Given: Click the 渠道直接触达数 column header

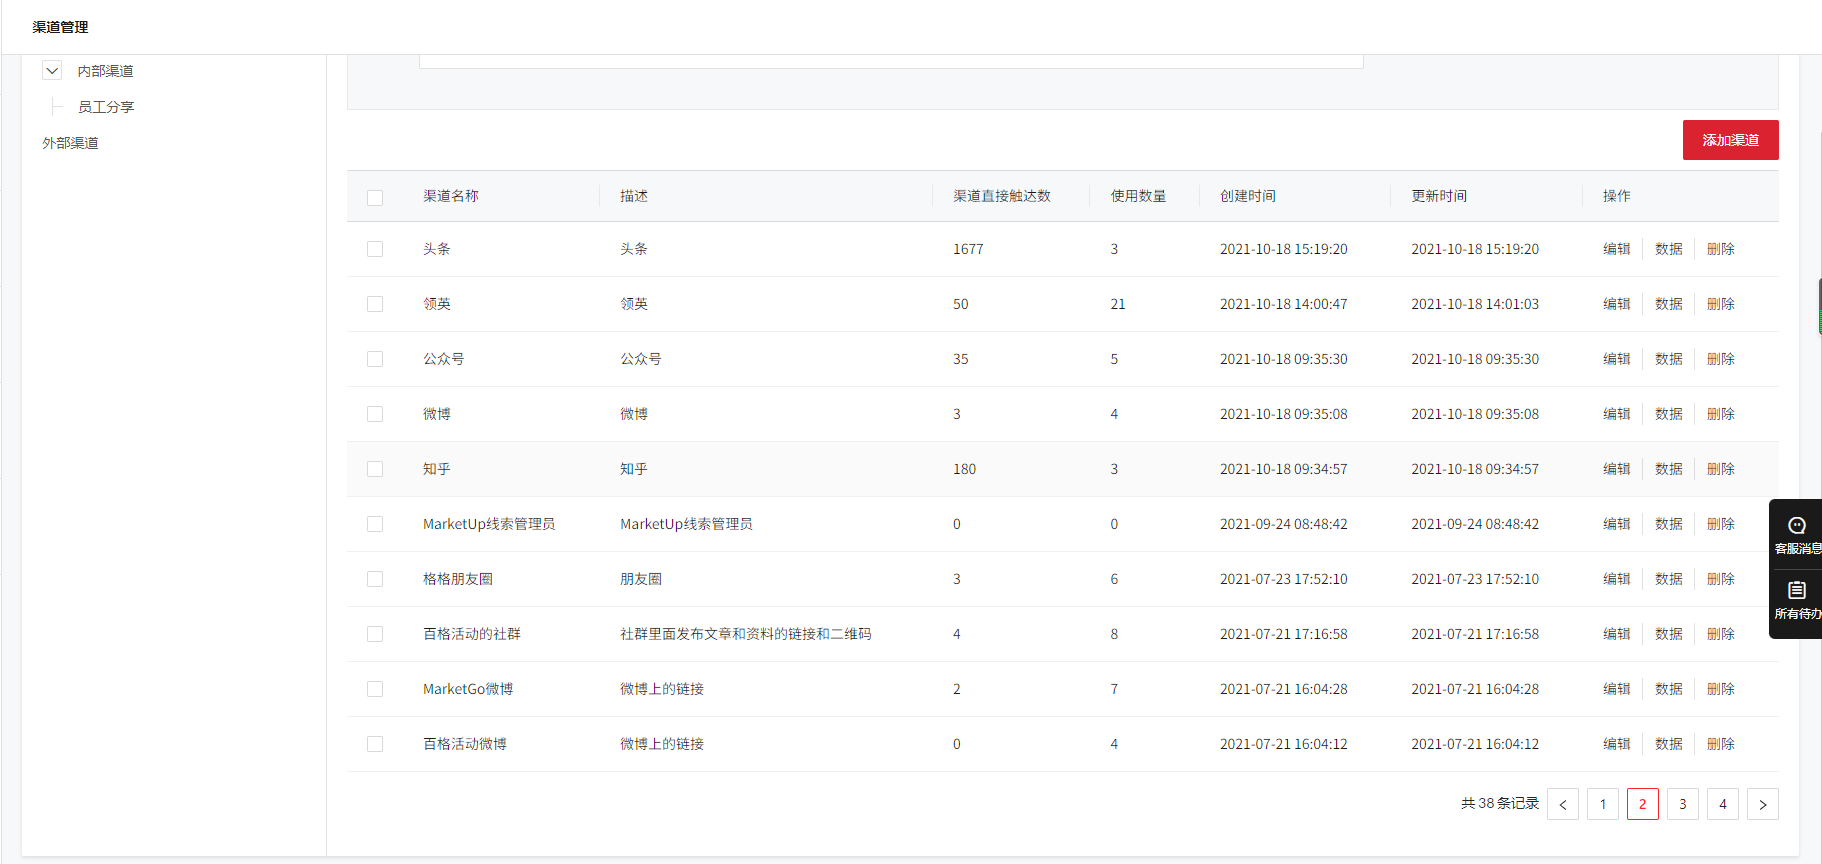Looking at the screenshot, I should pos(1002,196).
